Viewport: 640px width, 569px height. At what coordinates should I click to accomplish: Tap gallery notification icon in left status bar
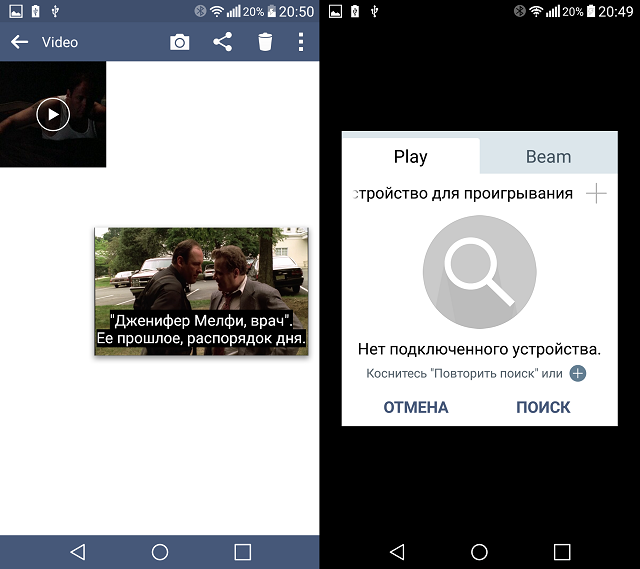[16, 11]
